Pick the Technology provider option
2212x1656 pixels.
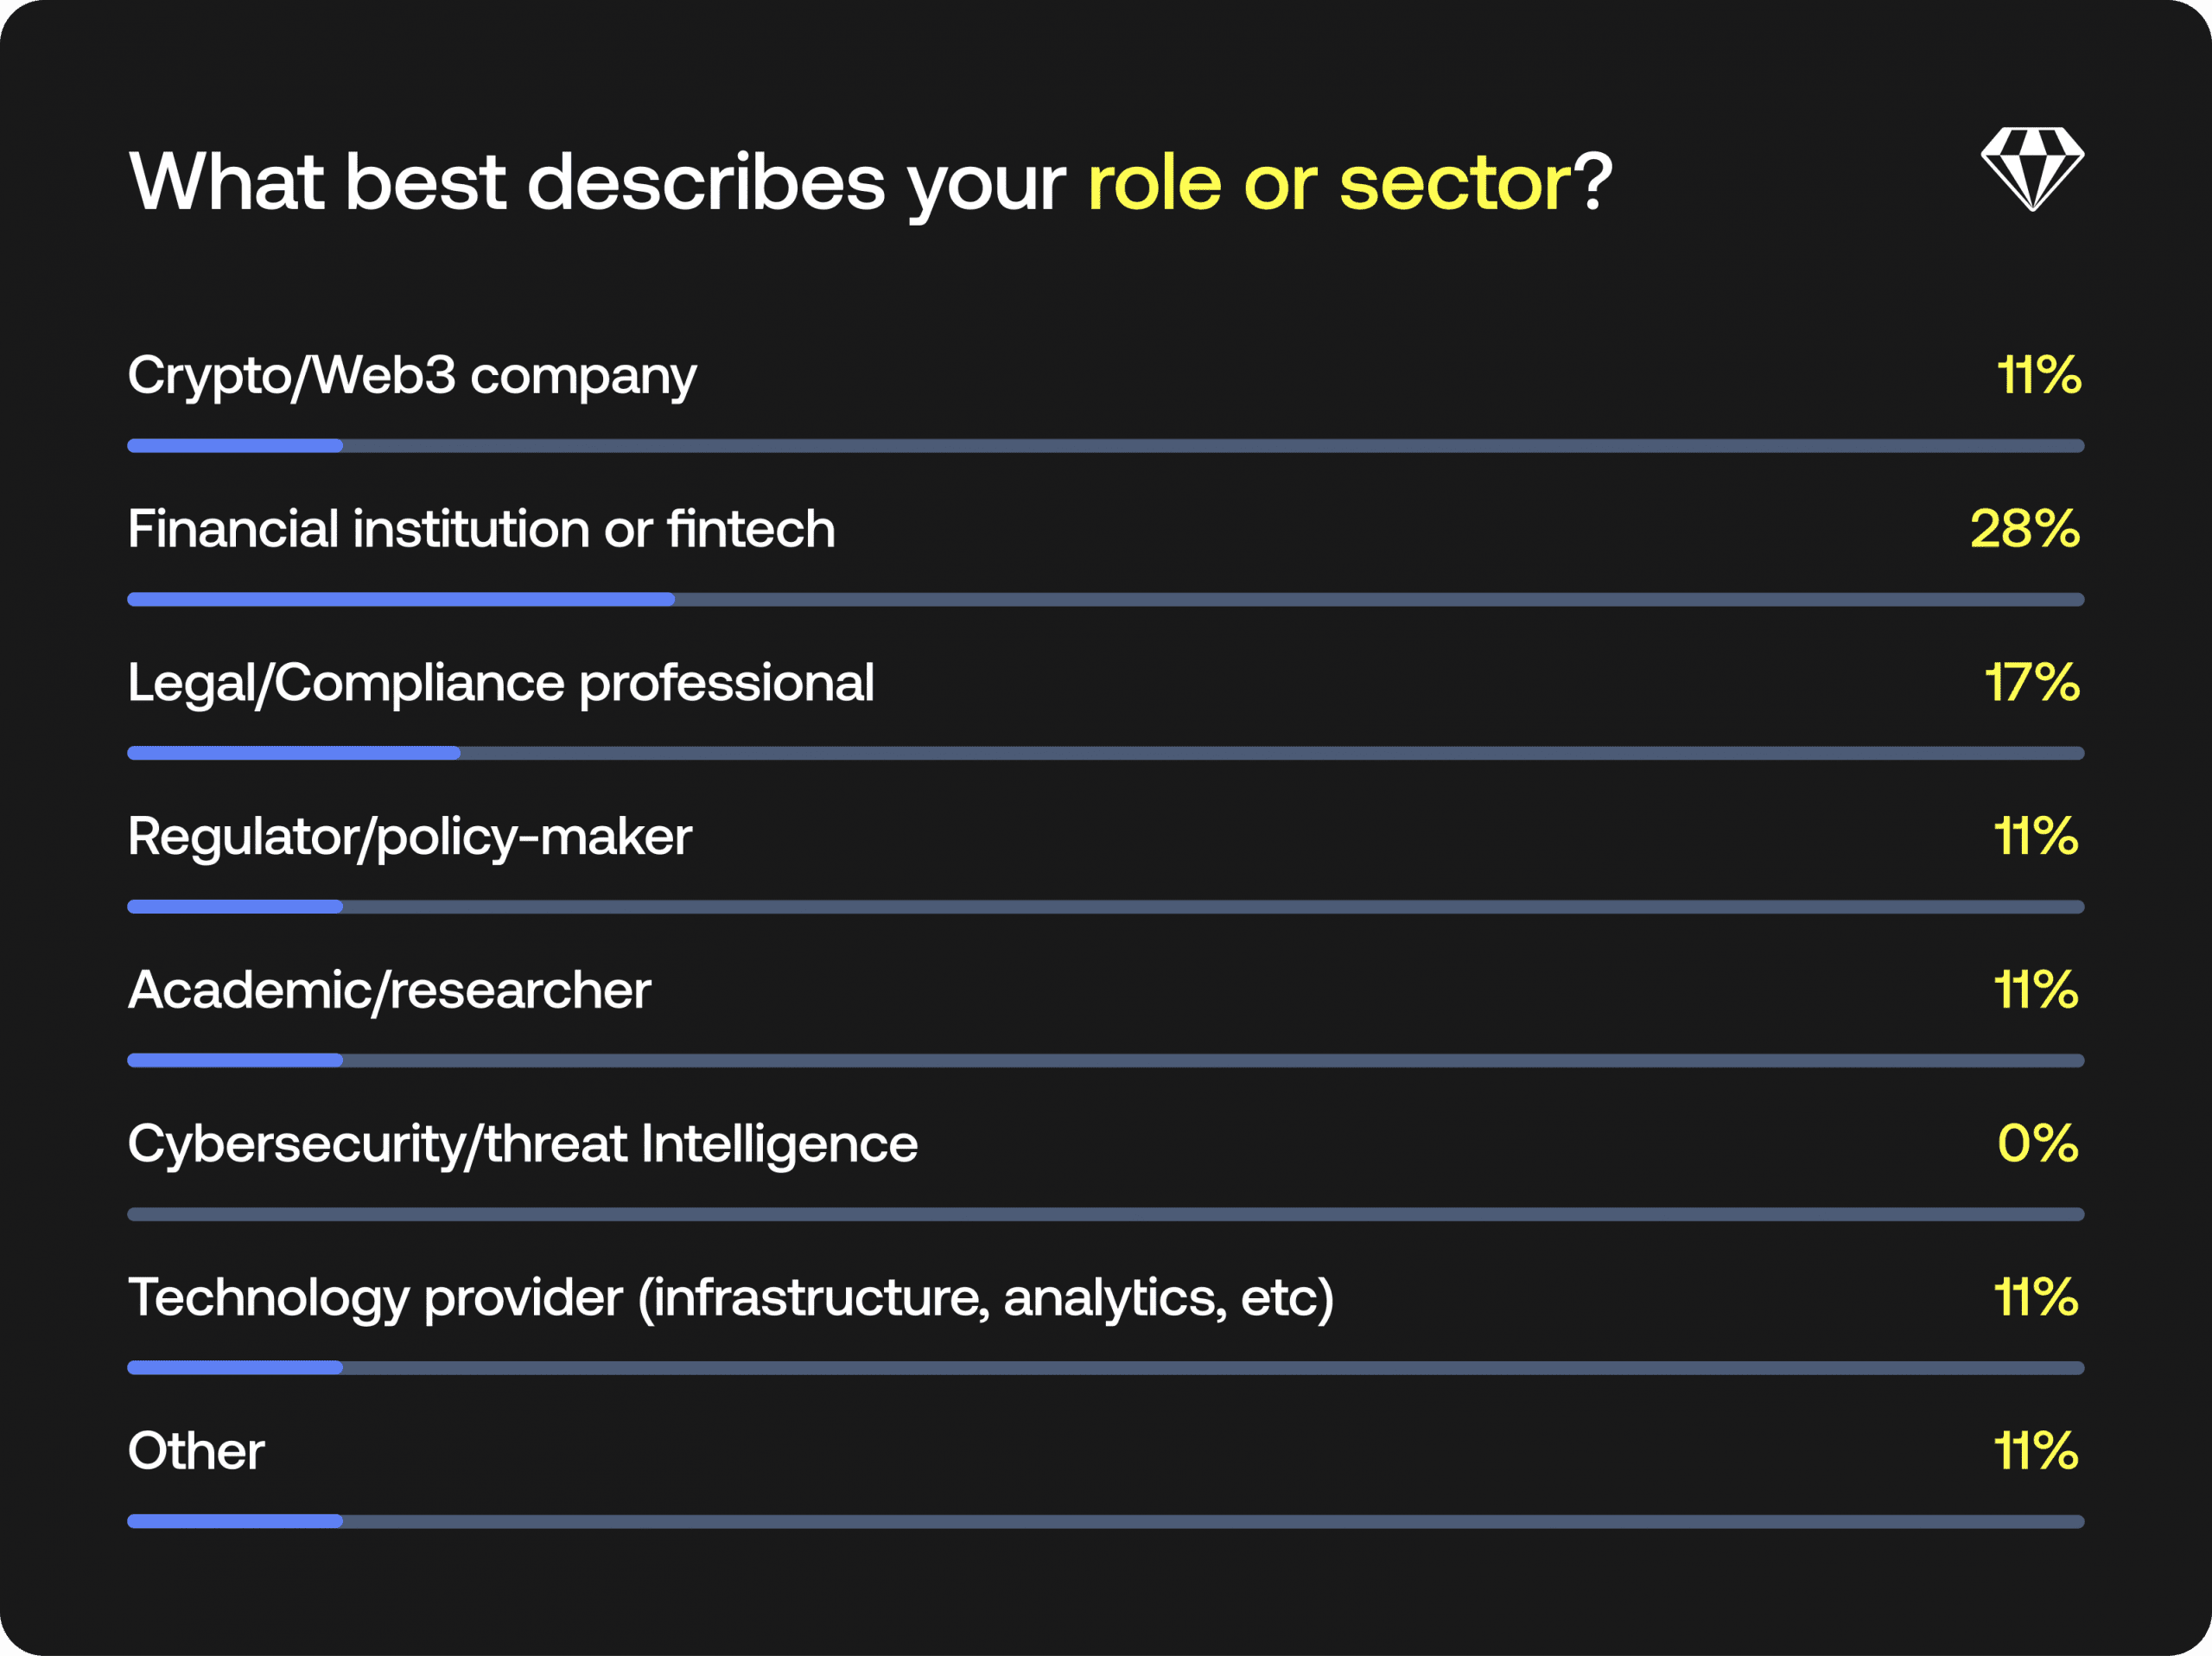(x=730, y=1298)
